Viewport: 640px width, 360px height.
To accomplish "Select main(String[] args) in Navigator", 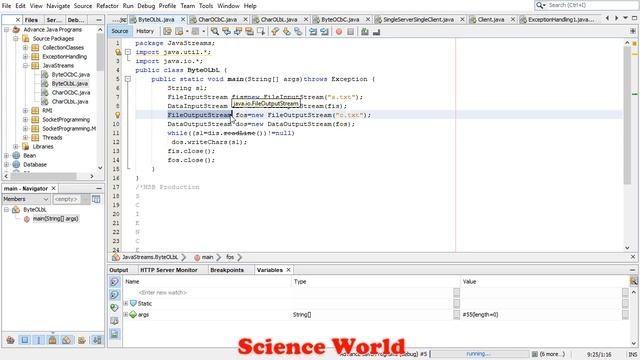I will [x=56, y=218].
